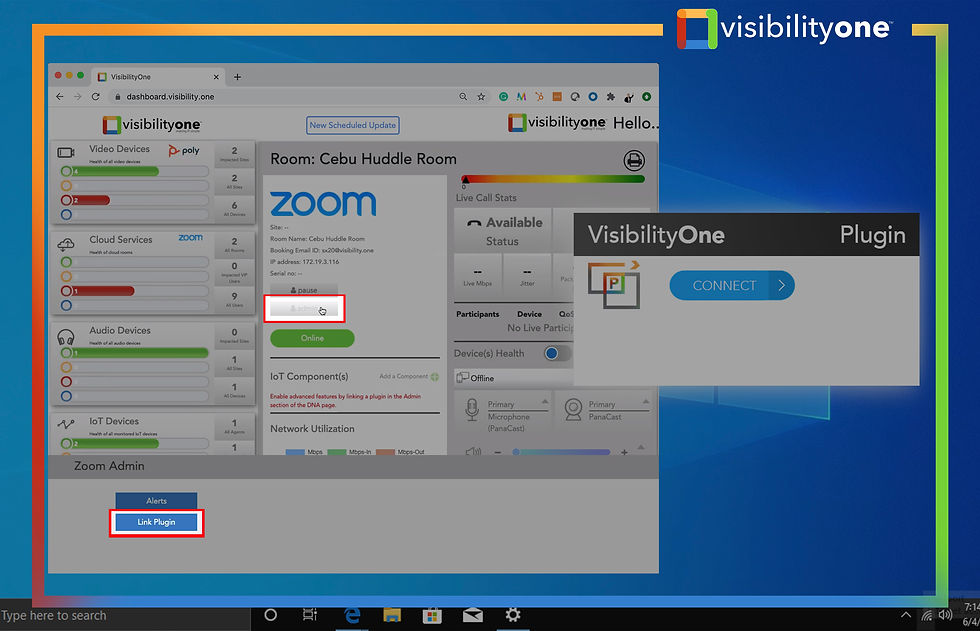This screenshot has height=631, width=980.
Task: Click the green Online status button
Action: [312, 338]
